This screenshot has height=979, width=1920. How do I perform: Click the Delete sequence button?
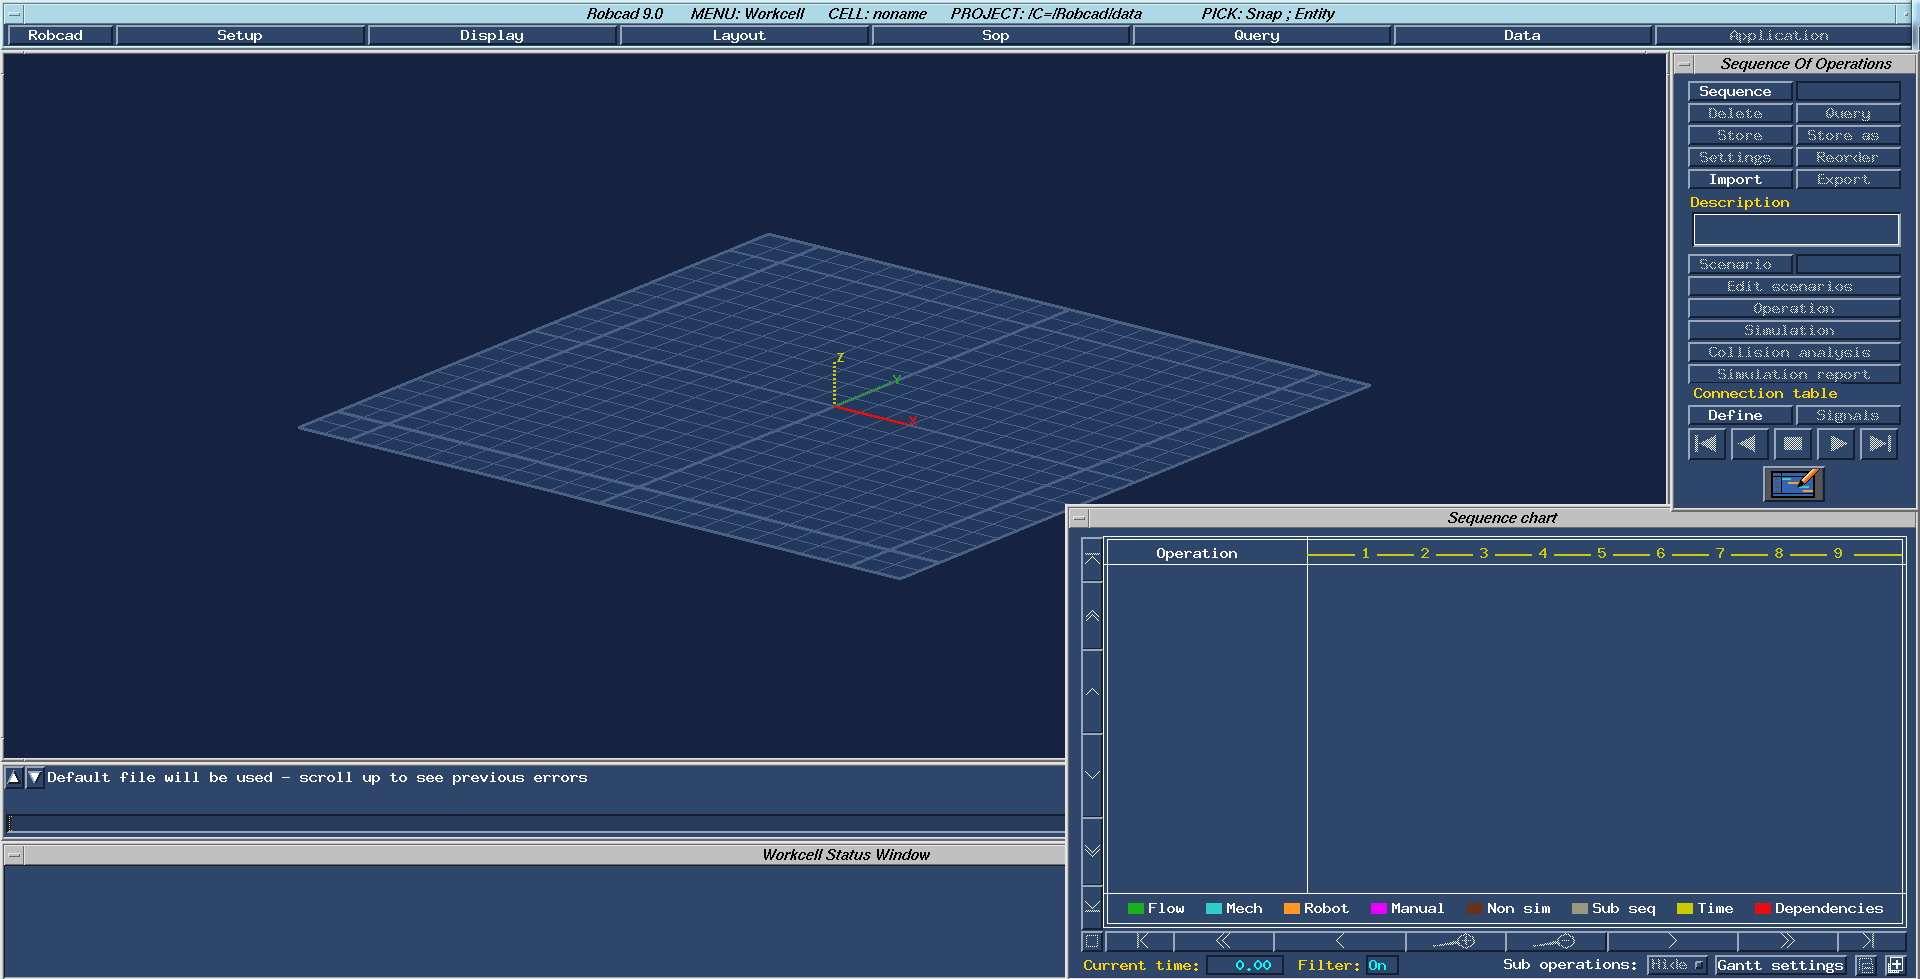(1740, 114)
